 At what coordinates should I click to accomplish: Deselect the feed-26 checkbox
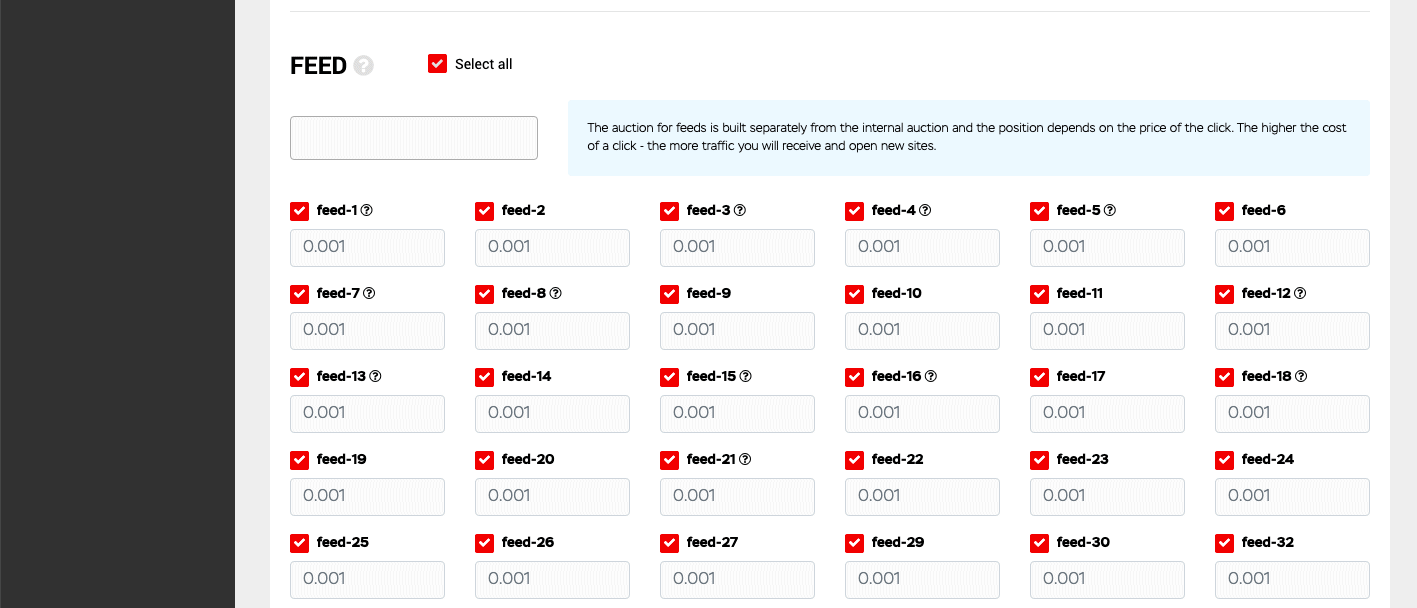[485, 543]
